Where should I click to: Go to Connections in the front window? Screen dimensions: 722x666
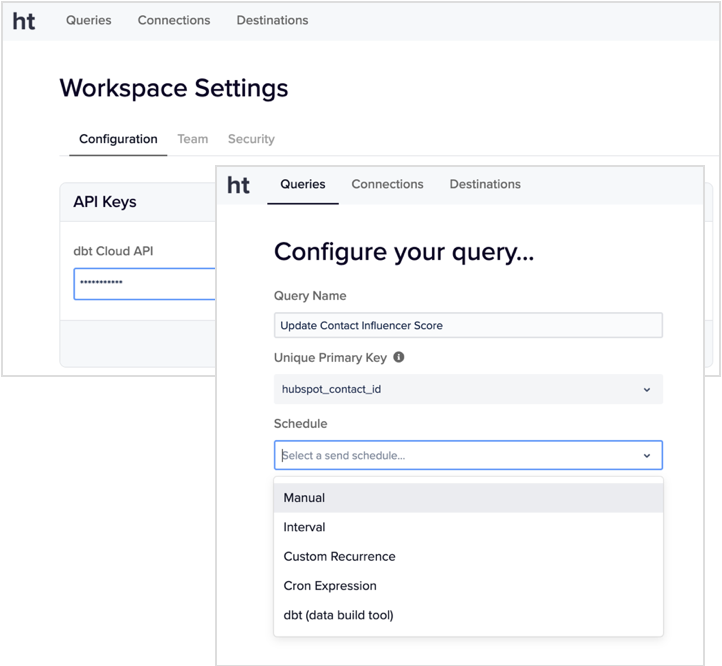(x=387, y=184)
